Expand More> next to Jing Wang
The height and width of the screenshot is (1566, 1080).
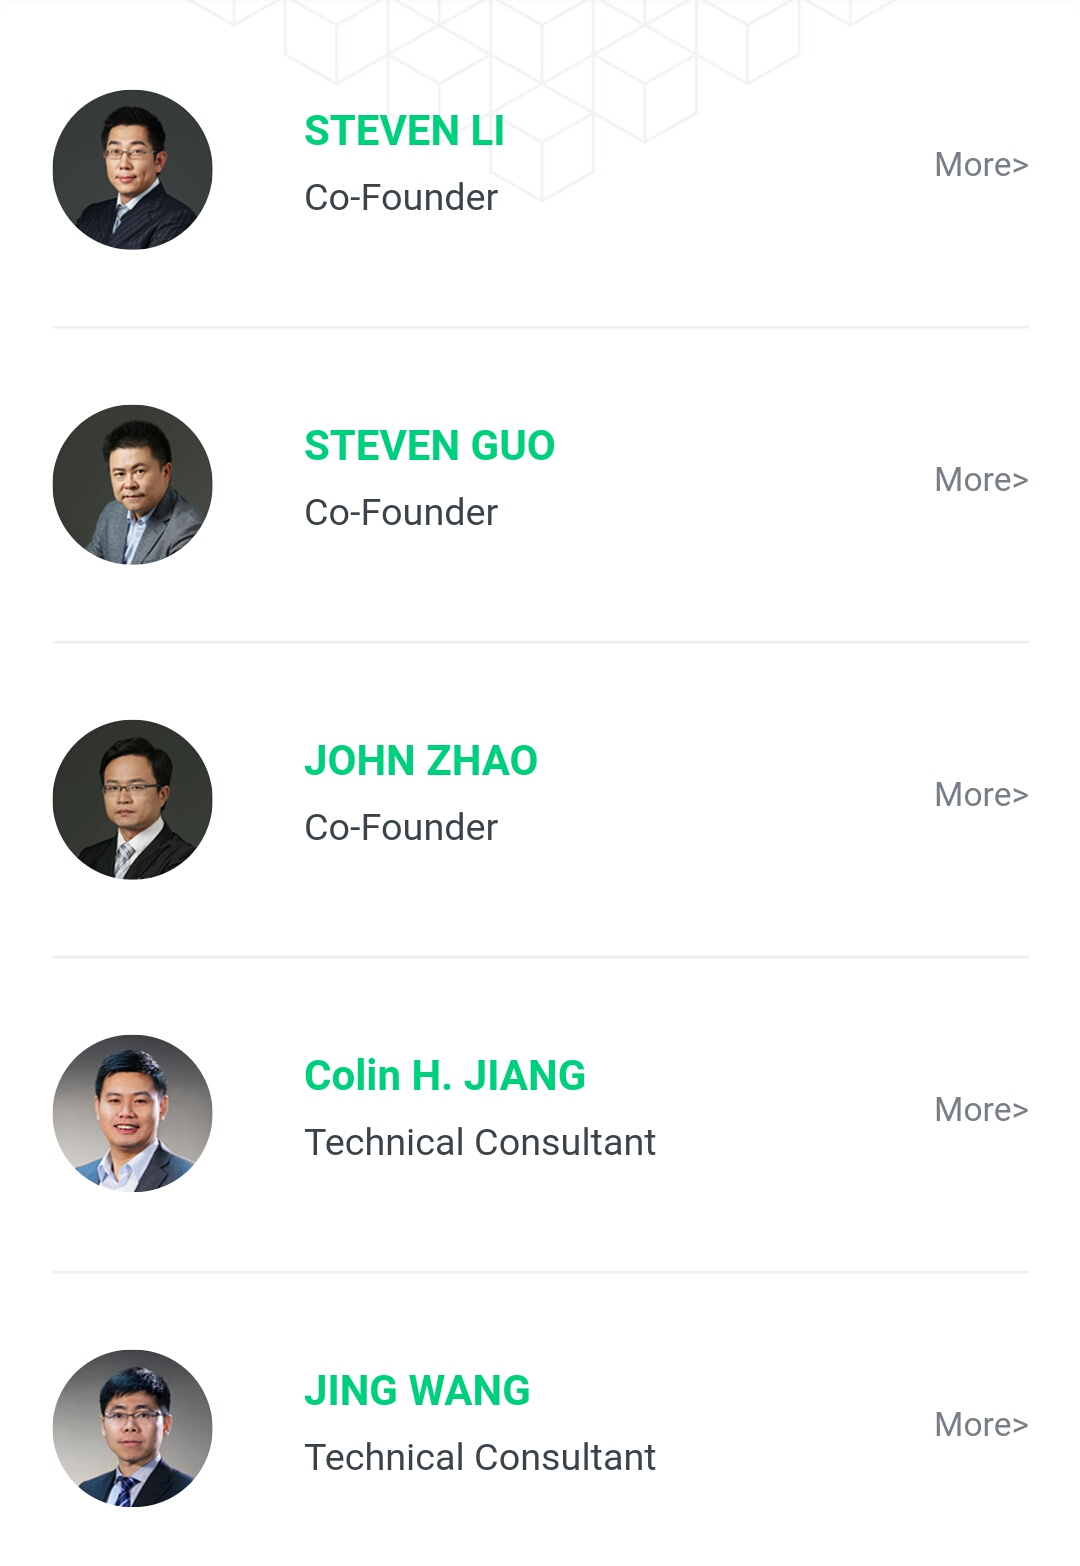pyautogui.click(x=981, y=1425)
